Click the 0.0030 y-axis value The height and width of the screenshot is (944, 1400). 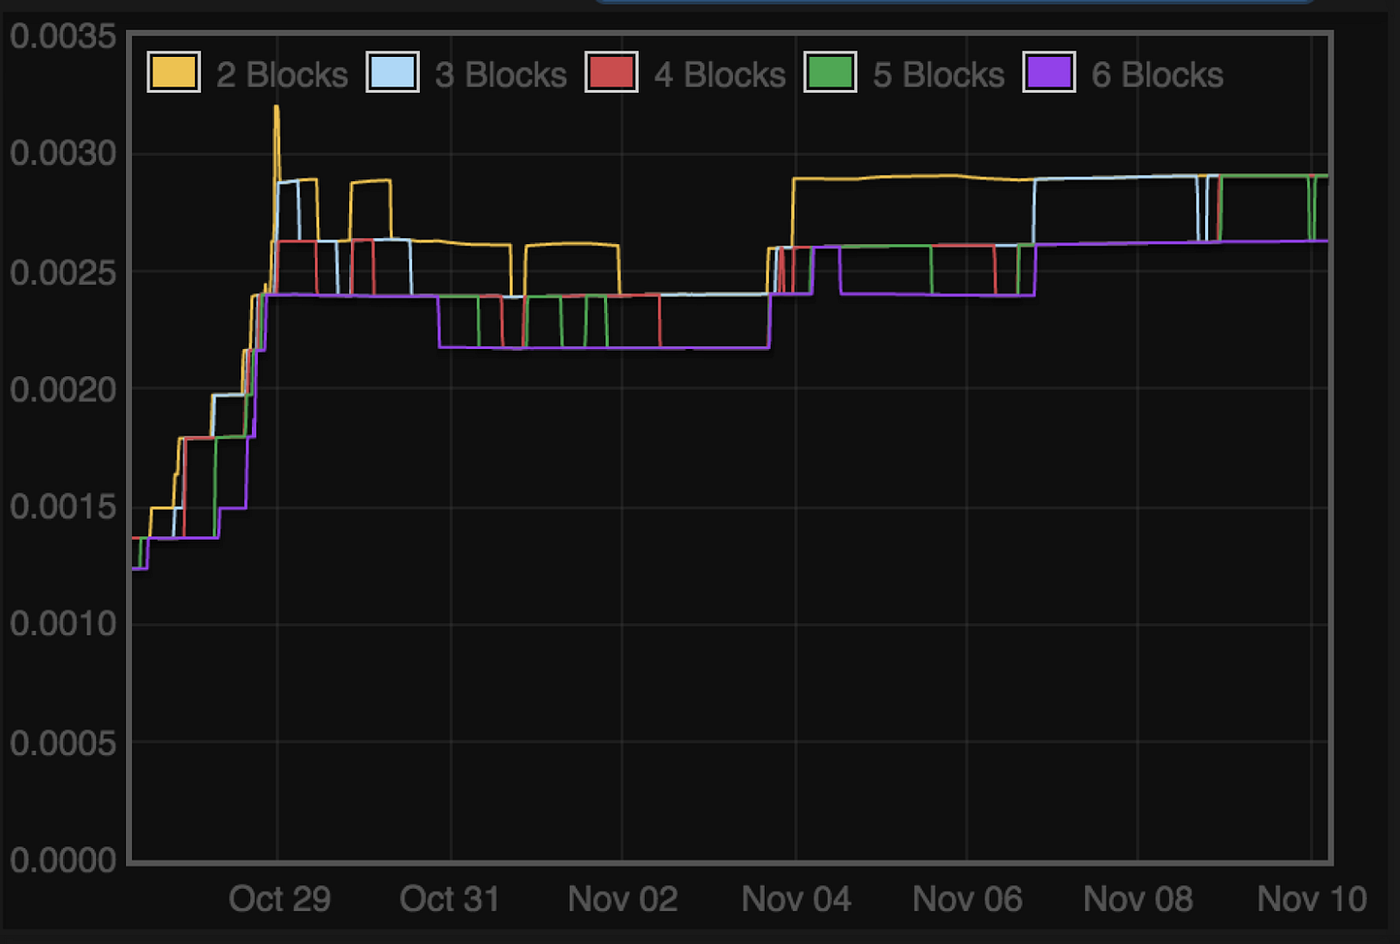click(x=63, y=154)
